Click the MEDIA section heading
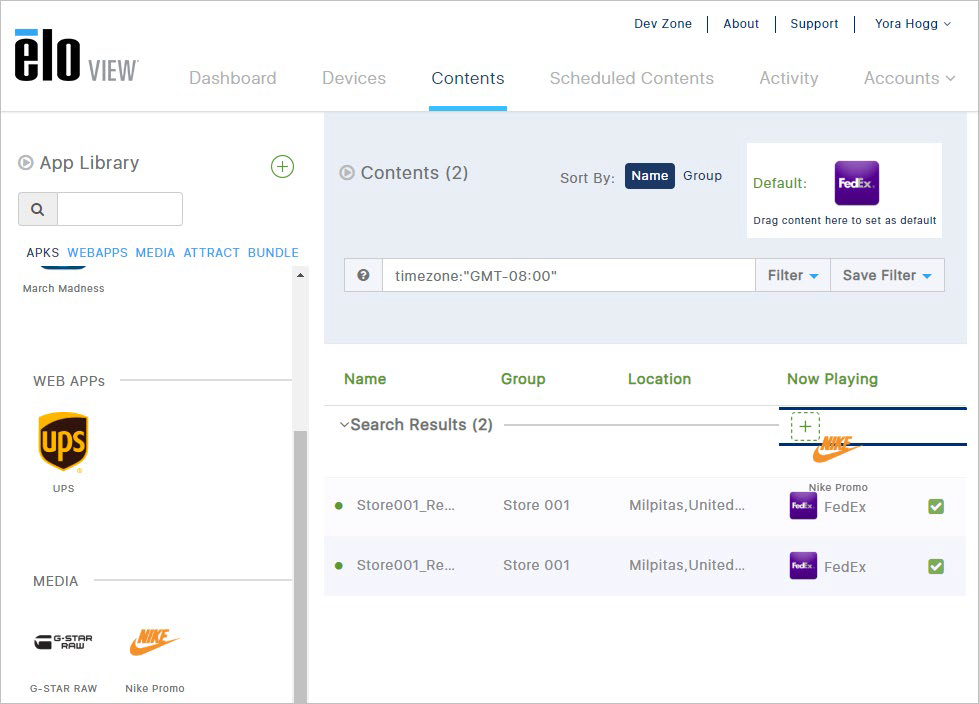Image resolution: width=979 pixels, height=704 pixels. click(56, 581)
